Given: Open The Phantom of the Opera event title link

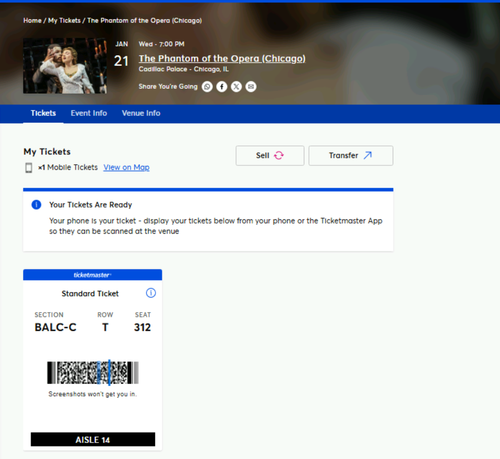Looking at the screenshot, I should (222, 58).
